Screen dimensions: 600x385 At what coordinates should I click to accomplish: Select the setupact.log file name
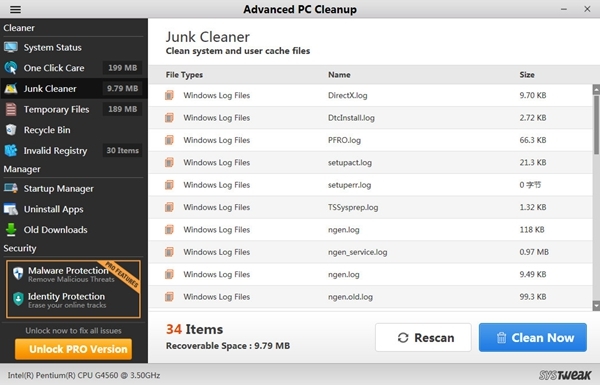(x=350, y=162)
